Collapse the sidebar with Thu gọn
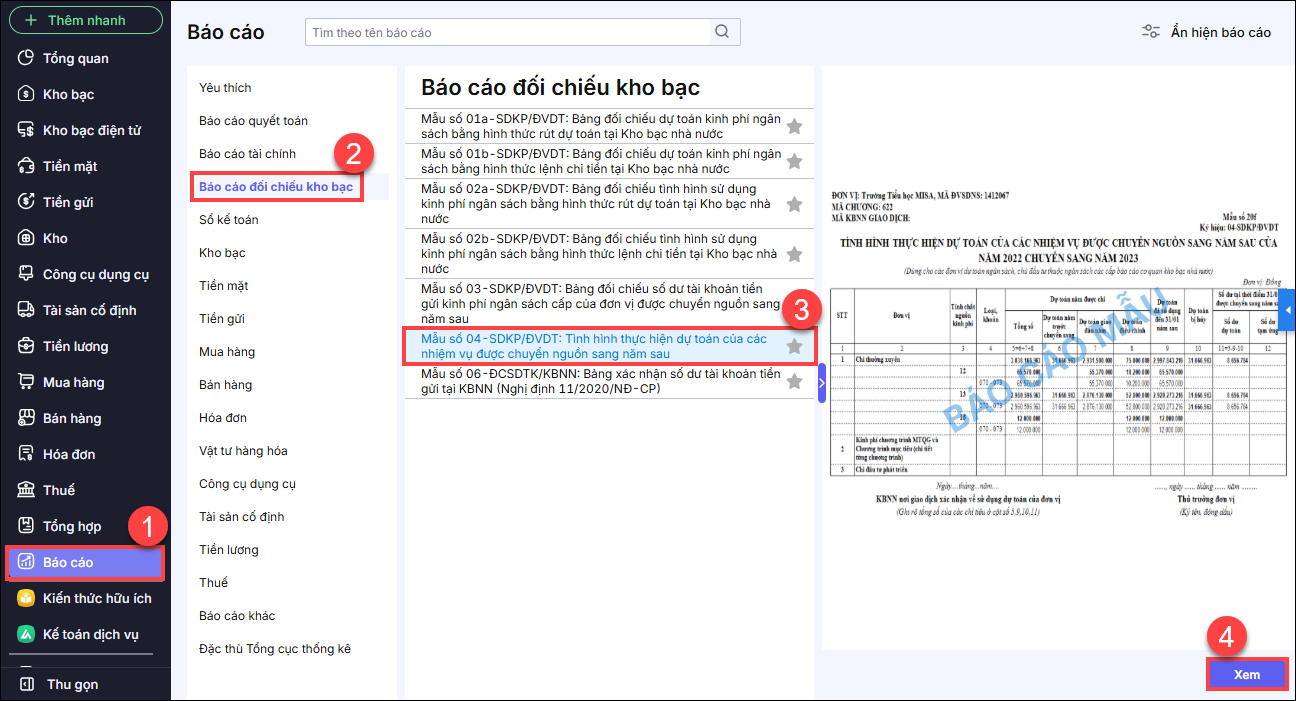The height and width of the screenshot is (701, 1296). (x=72, y=685)
